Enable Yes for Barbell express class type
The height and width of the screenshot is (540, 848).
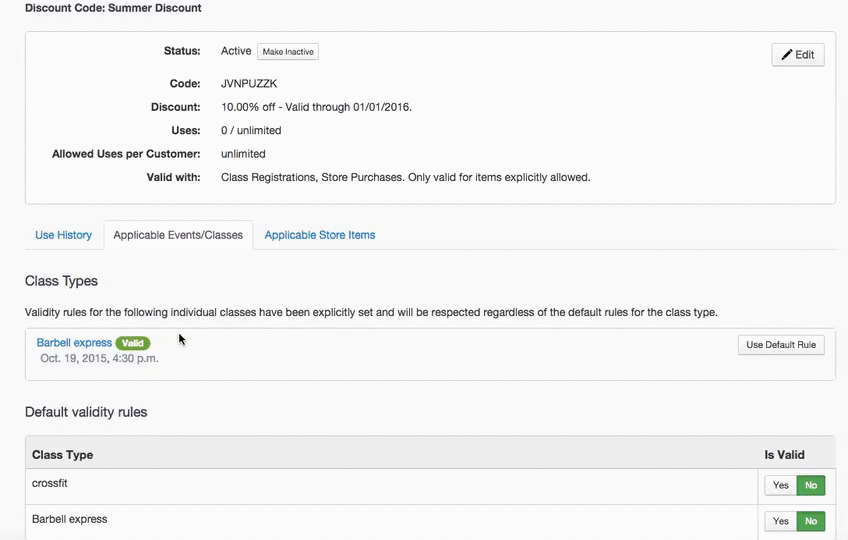click(780, 521)
